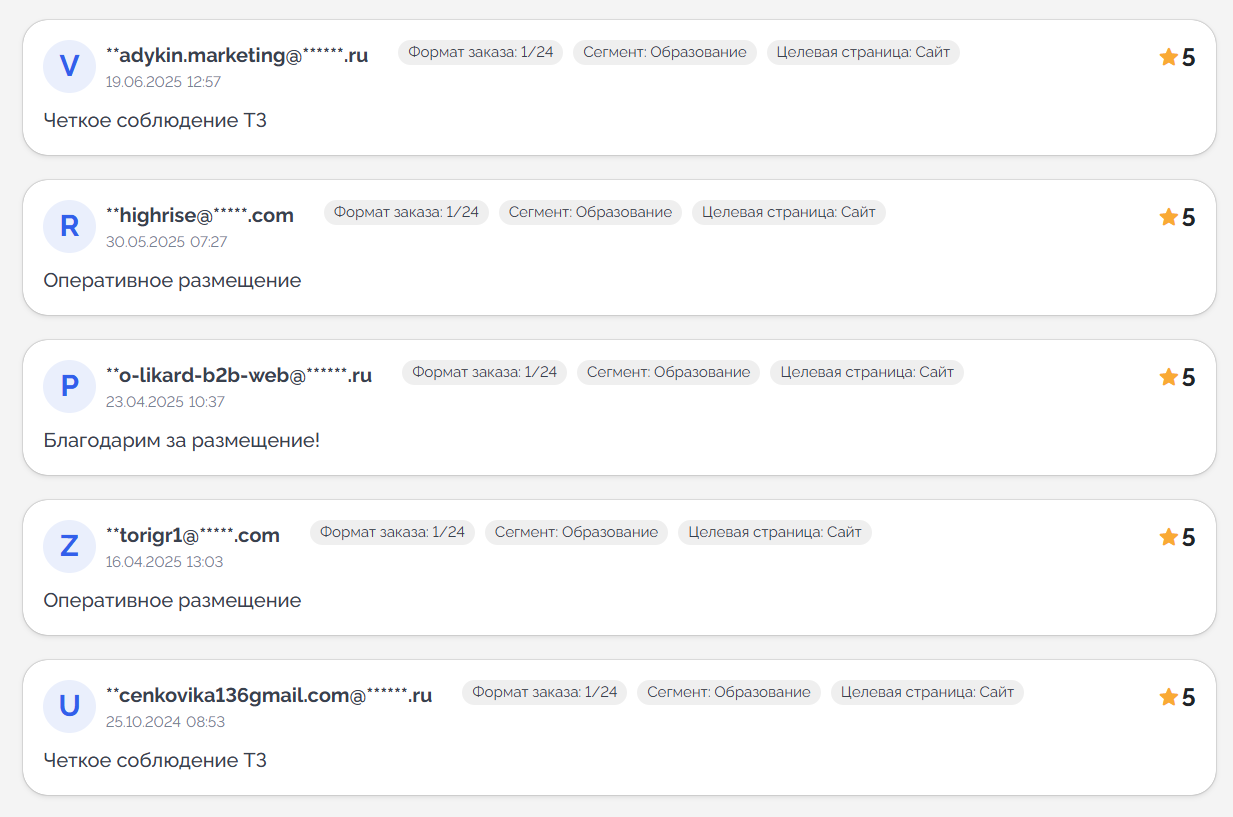Viewport: 1233px width, 817px height.
Task: Click the 30.05.2025 07:27 review date
Action: (166, 242)
